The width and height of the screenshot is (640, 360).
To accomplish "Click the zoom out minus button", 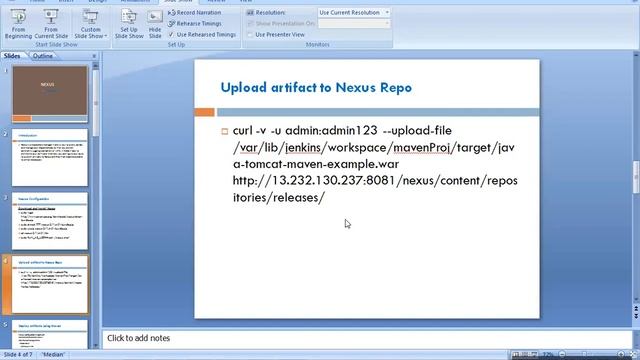I will (x=562, y=354).
